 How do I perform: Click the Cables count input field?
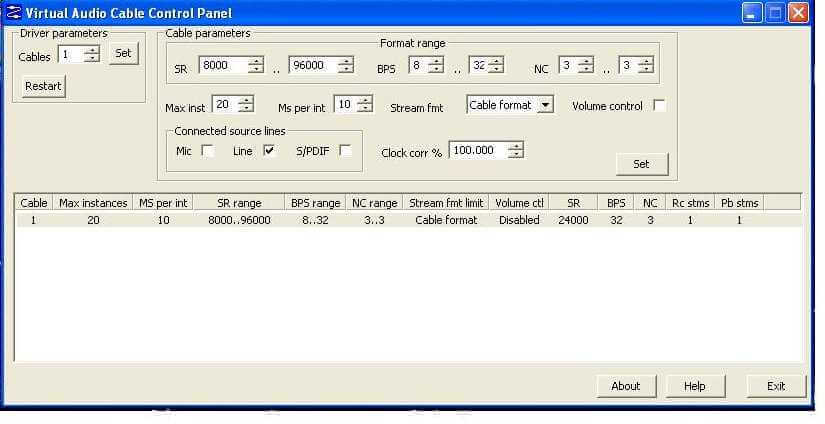72,54
